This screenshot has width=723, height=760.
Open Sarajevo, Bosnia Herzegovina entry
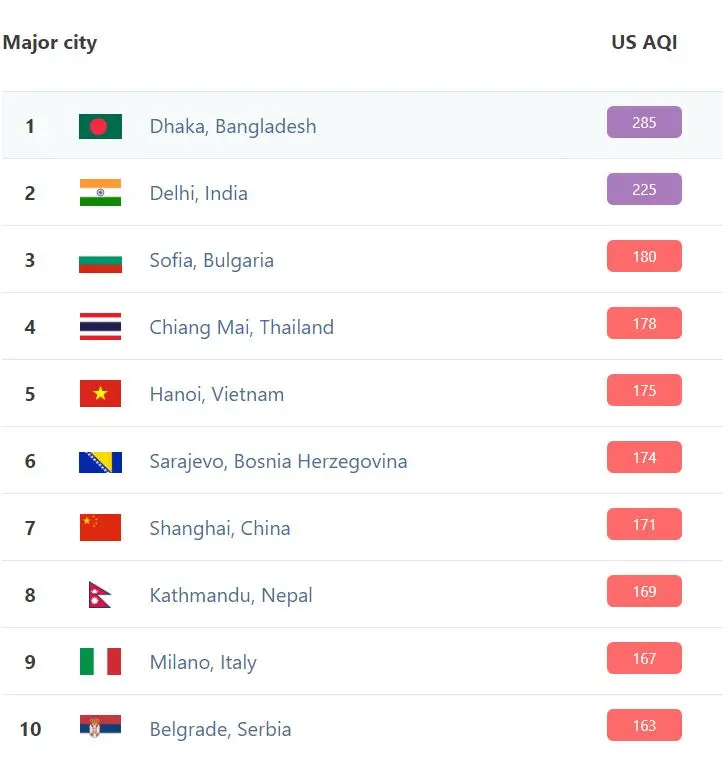tap(279, 461)
